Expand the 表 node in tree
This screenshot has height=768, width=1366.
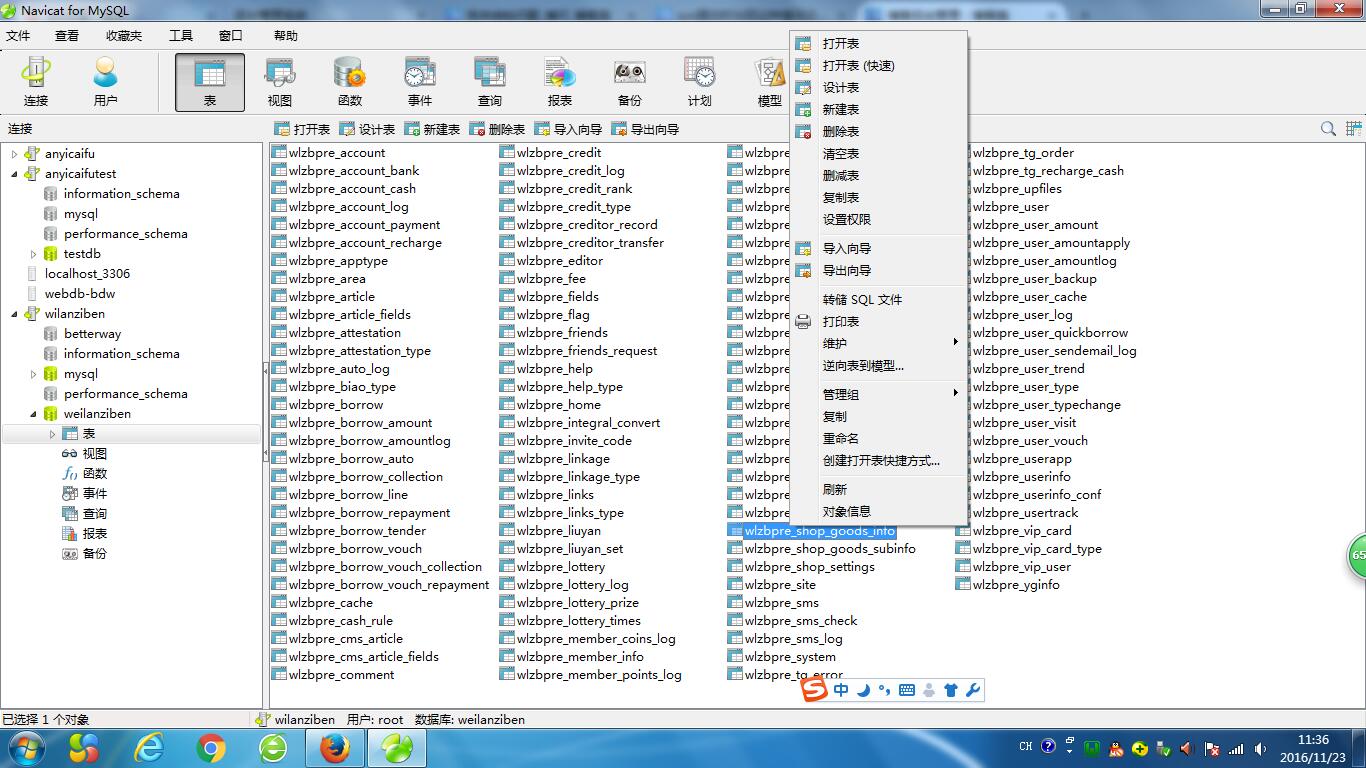click(x=52, y=434)
